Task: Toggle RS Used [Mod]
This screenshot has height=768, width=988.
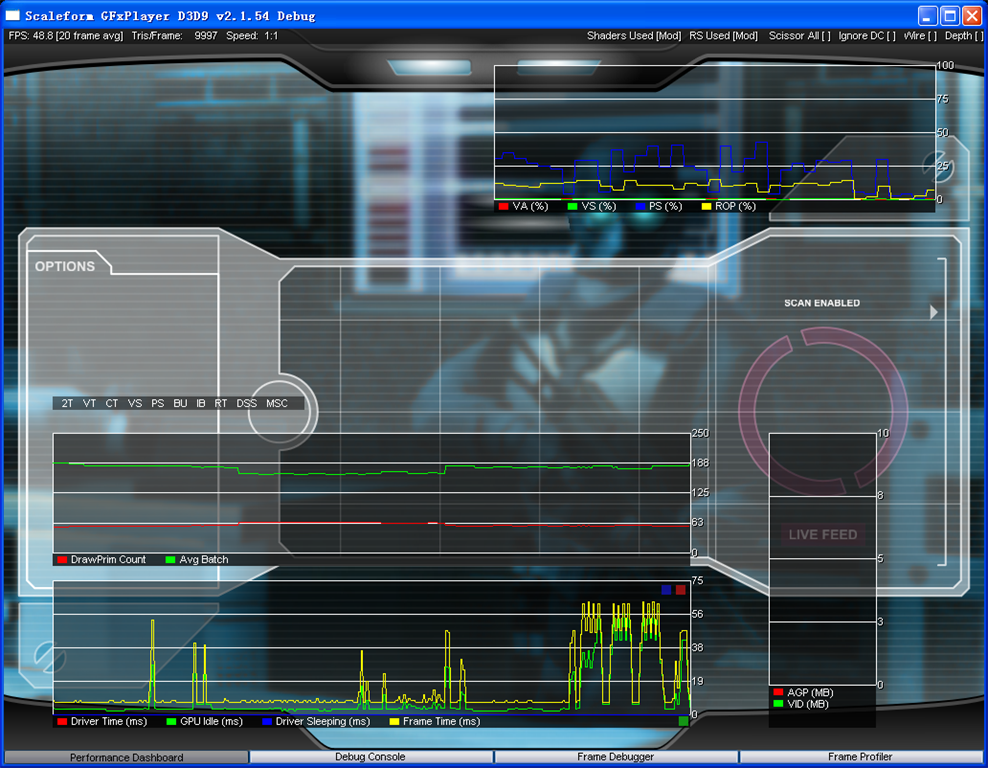Action: tap(723, 36)
